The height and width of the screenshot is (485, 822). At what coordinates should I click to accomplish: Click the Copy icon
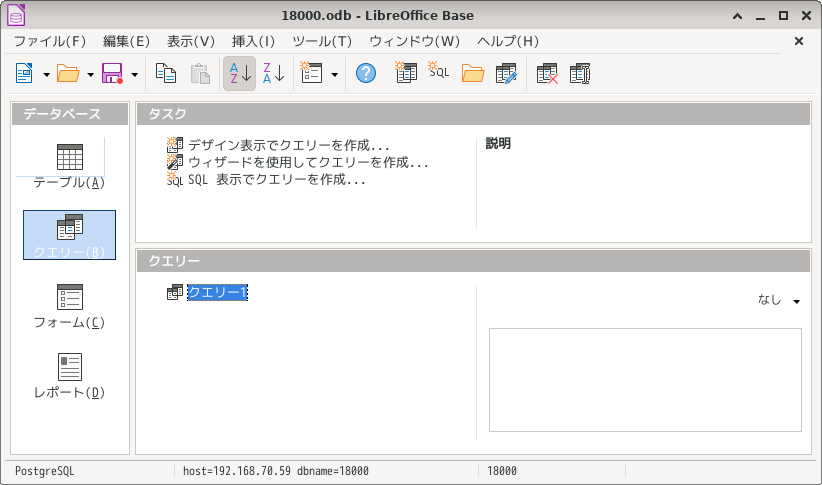tap(166, 73)
